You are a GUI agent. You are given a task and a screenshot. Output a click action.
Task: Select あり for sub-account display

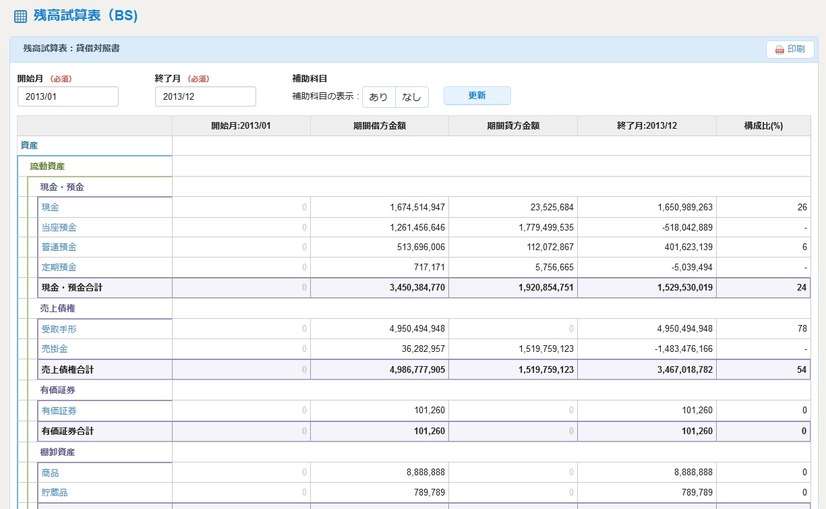[378, 97]
